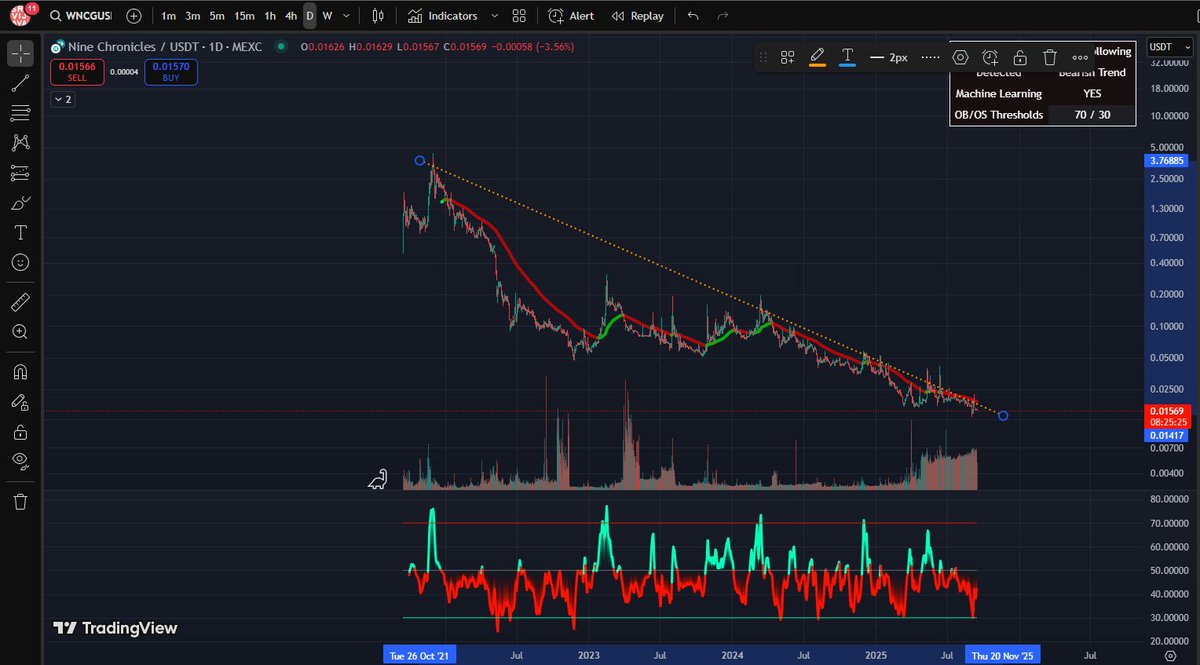Delete the selected trend line drawing

[1050, 57]
